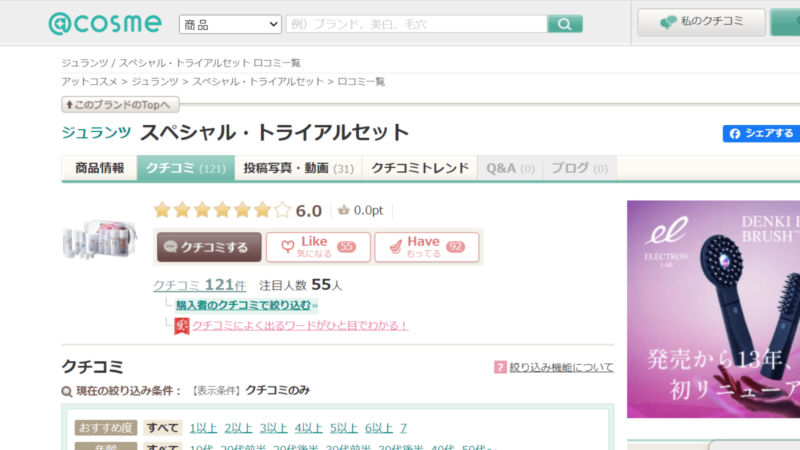Open クチコミによく出るワード link
The width and height of the screenshot is (800, 450).
(300, 325)
